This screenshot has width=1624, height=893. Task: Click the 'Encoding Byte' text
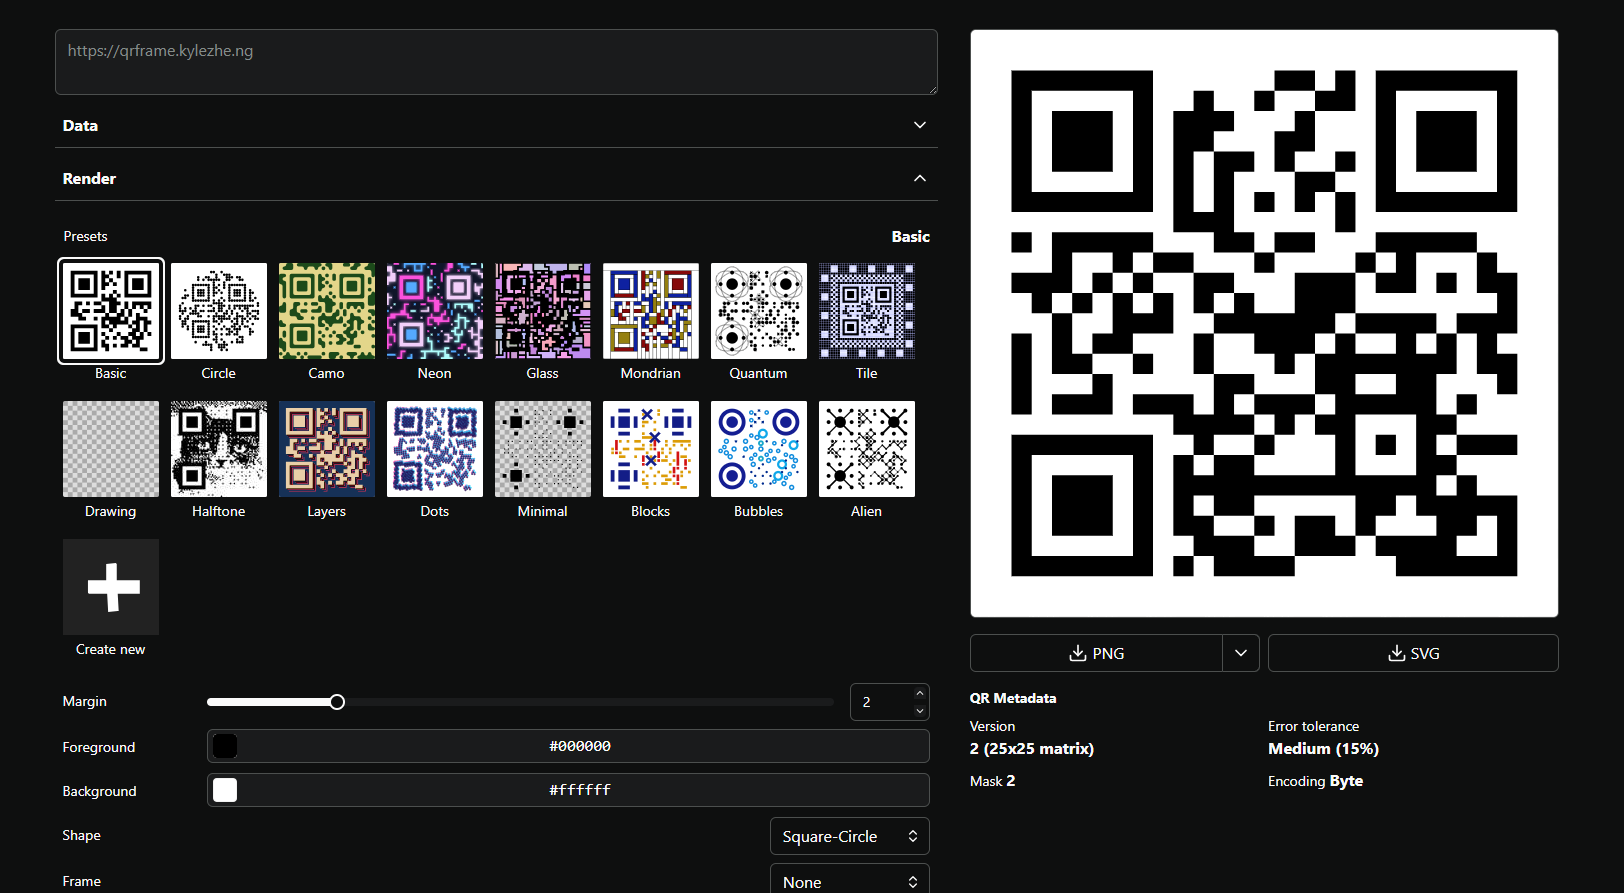click(1315, 781)
